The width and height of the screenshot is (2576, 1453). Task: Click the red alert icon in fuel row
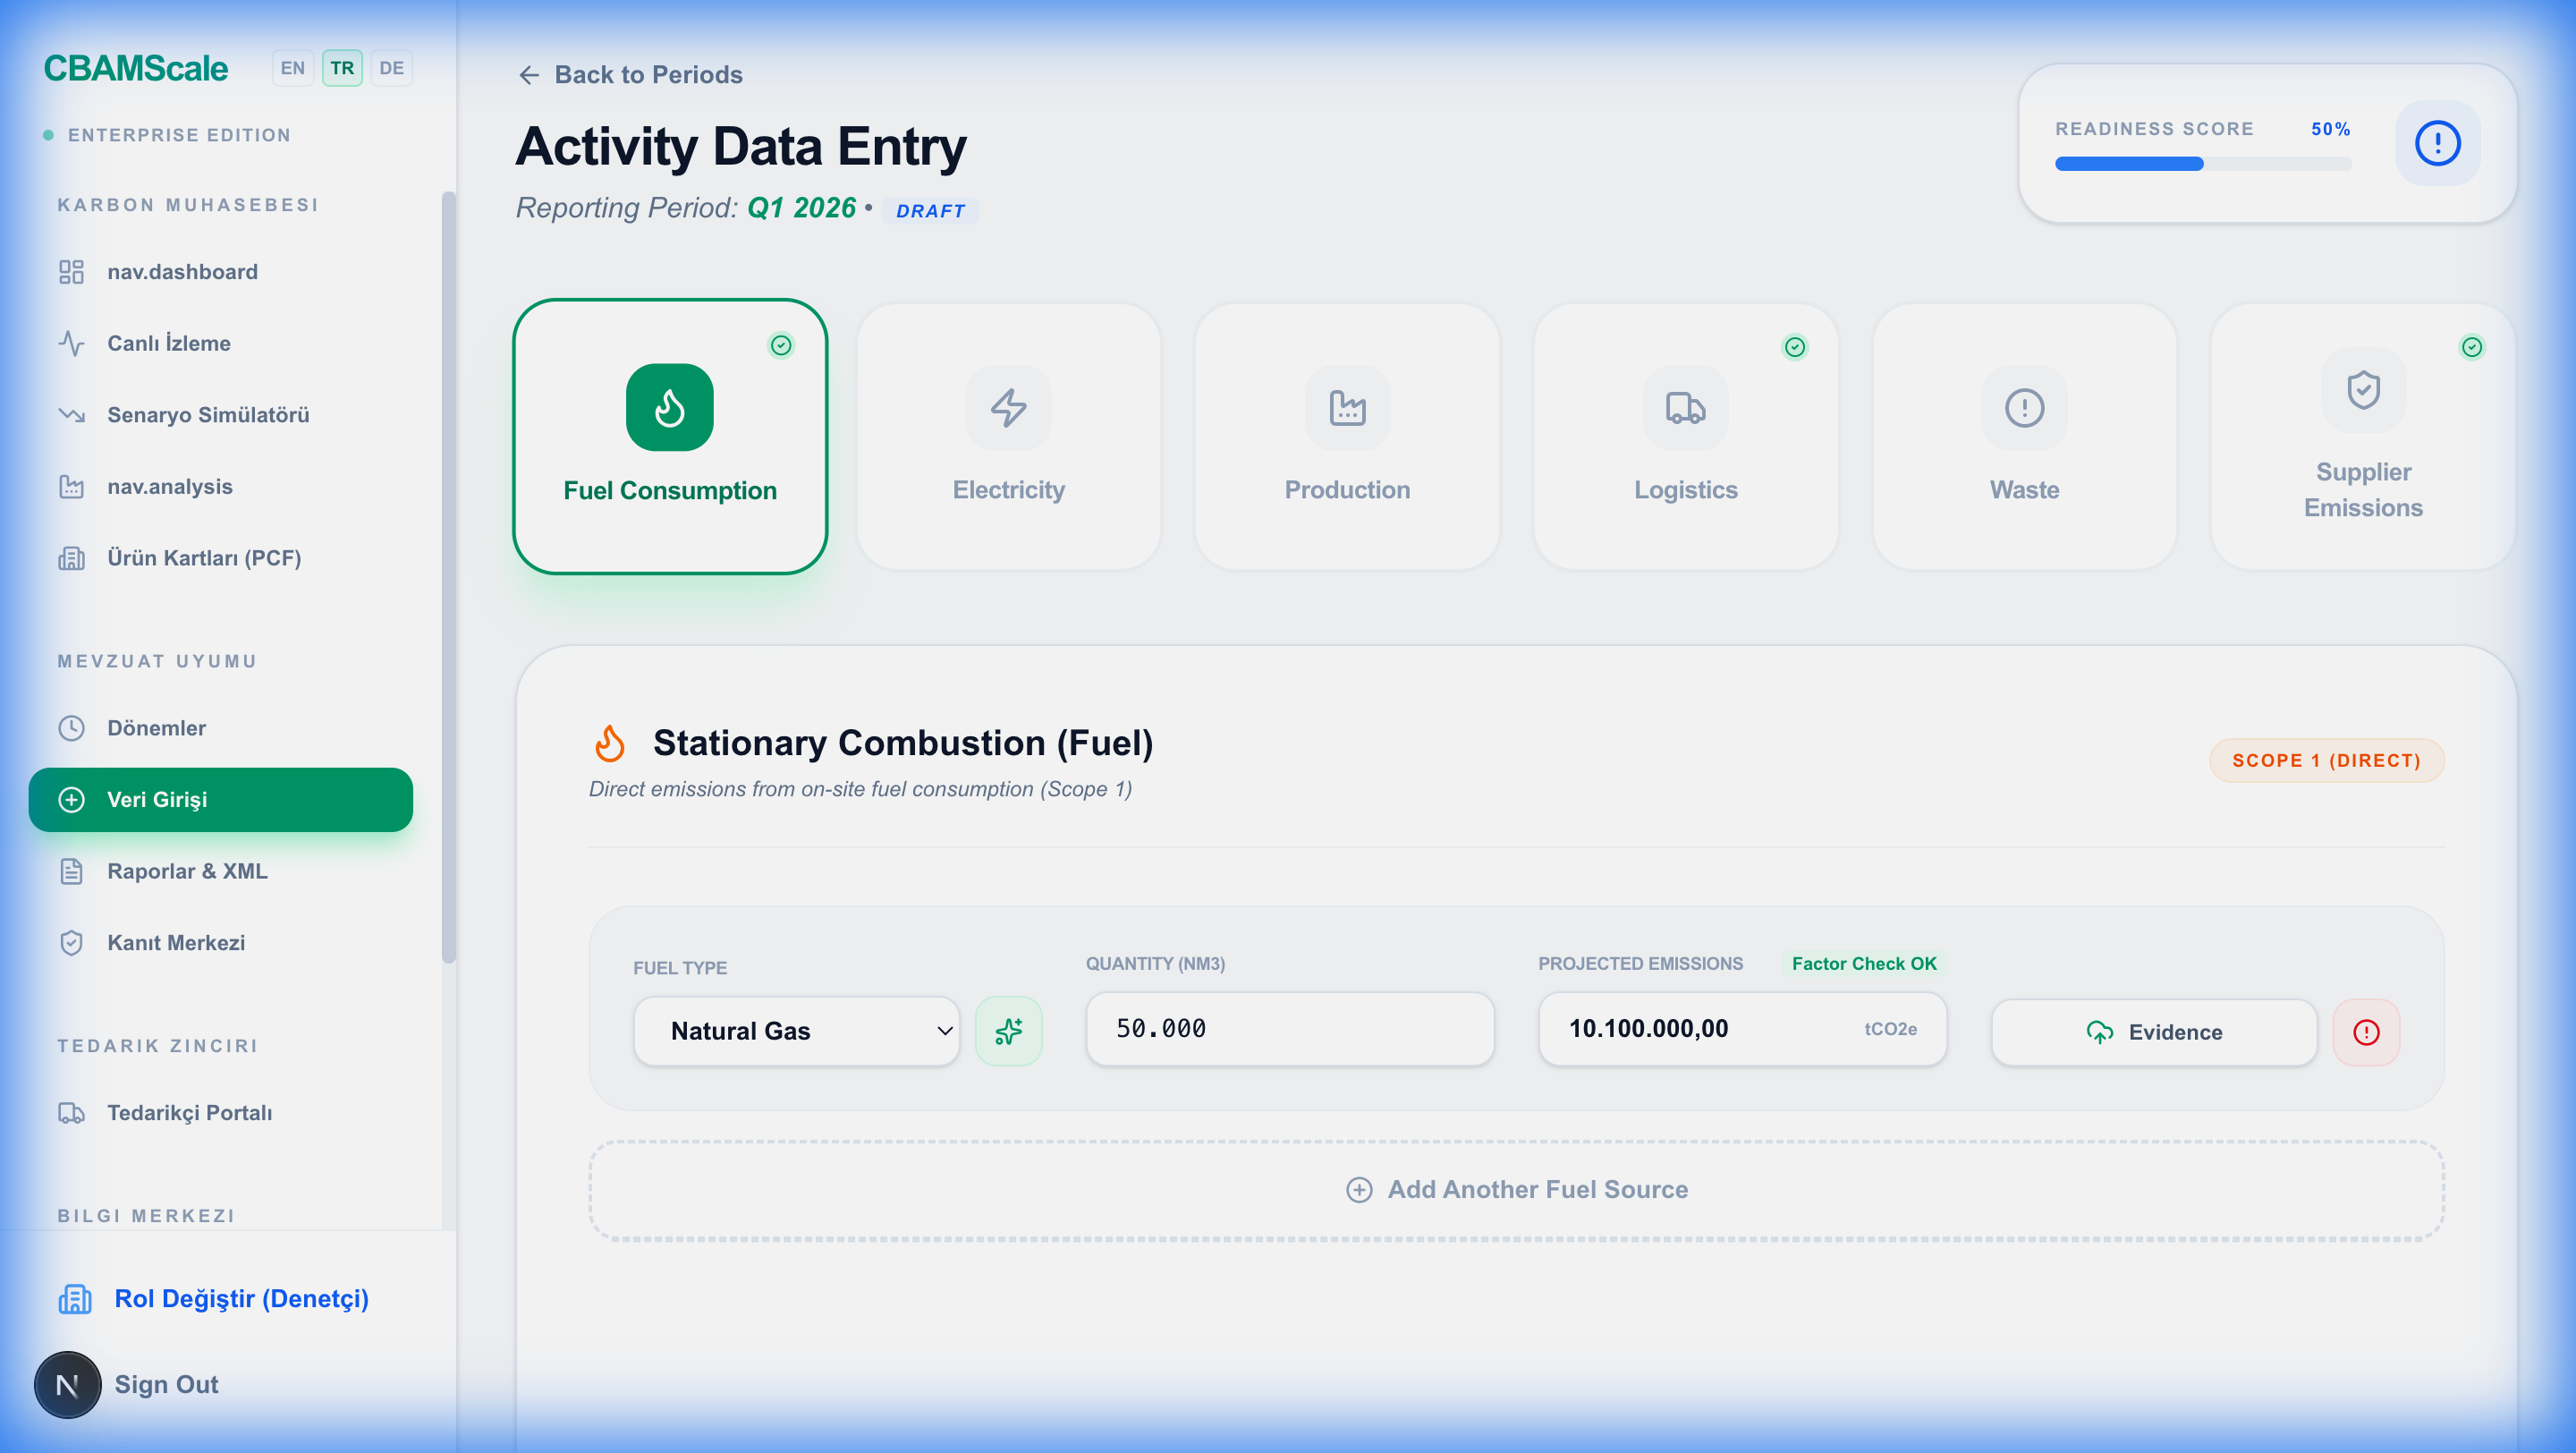click(2366, 1032)
